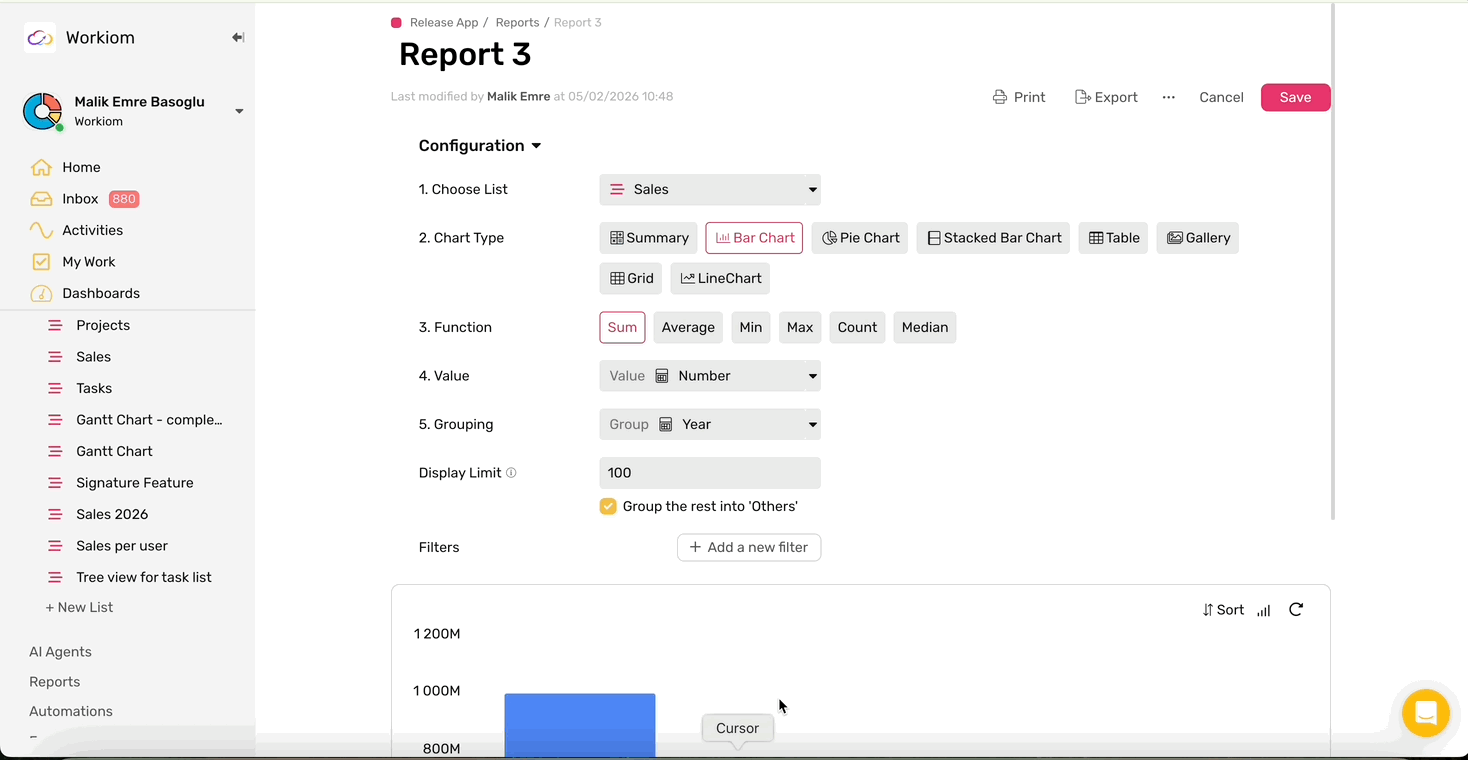
Task: Go to My Work in the sidebar
Action: tap(89, 262)
